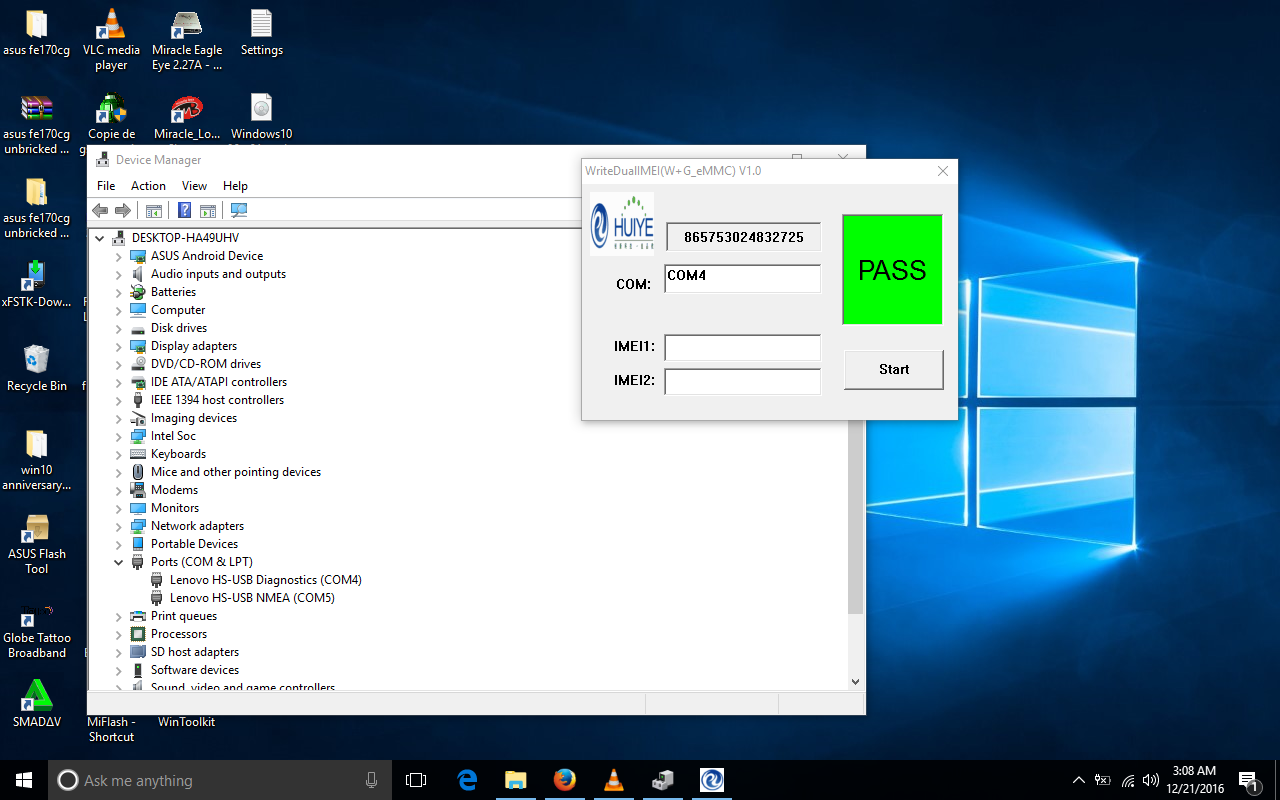Click the Forward arrow in Device Manager toolbar
Image resolution: width=1280 pixels, height=800 pixels.
pyautogui.click(x=122, y=210)
